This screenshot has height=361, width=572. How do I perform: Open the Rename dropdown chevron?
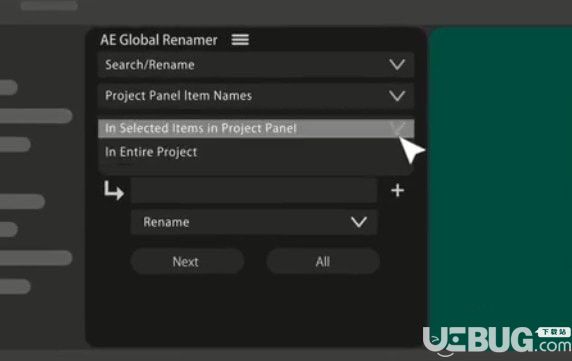(359, 222)
